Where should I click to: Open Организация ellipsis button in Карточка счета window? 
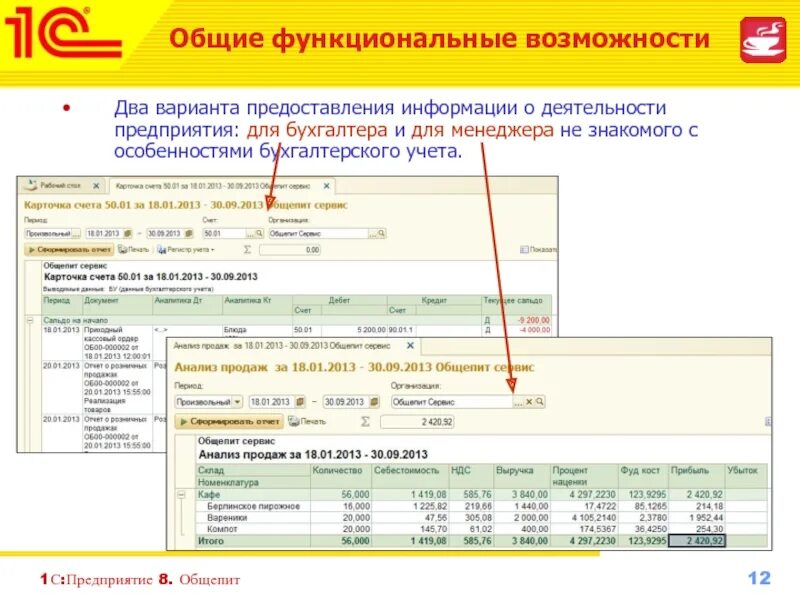[372, 233]
